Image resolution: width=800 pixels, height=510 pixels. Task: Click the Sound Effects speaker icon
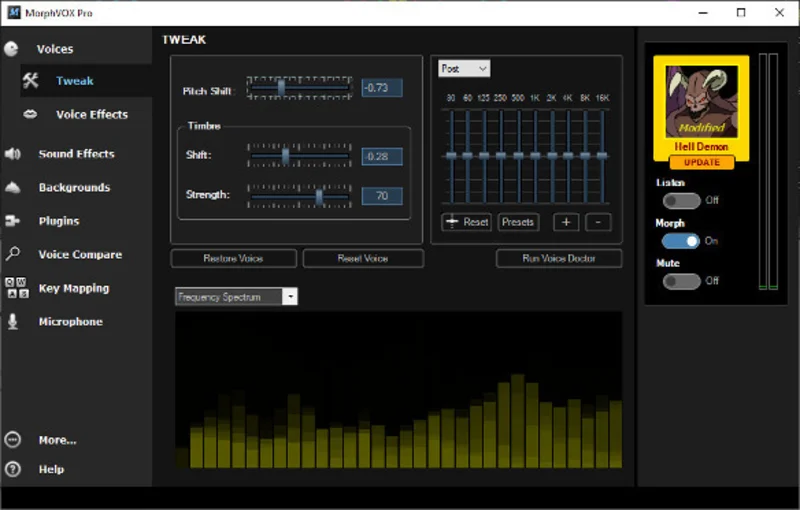coord(13,154)
